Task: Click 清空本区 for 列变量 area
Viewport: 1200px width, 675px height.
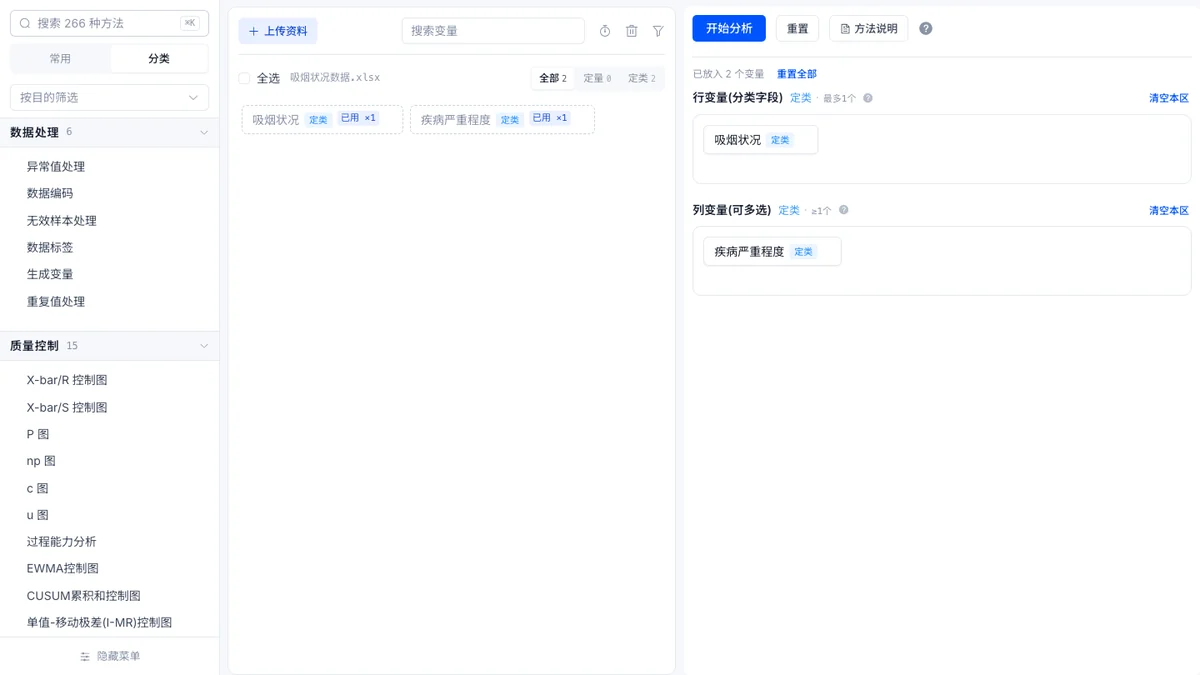Action: click(1169, 210)
